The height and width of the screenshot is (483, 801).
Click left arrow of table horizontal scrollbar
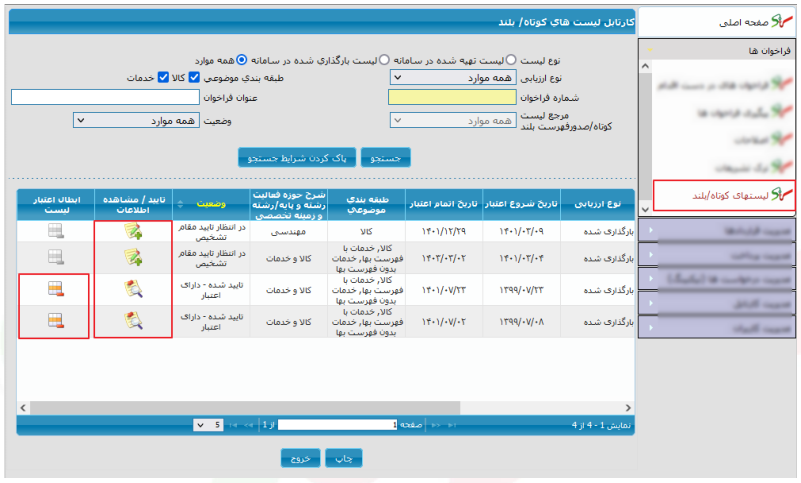click(x=23, y=407)
